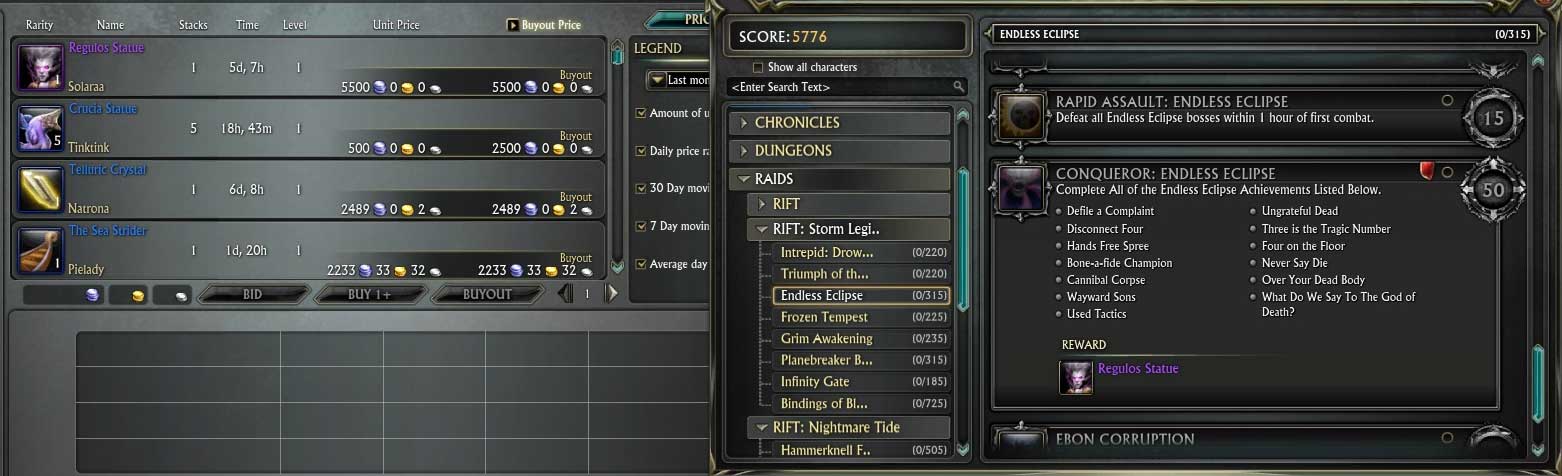Expand the Chronicles category

(840, 123)
